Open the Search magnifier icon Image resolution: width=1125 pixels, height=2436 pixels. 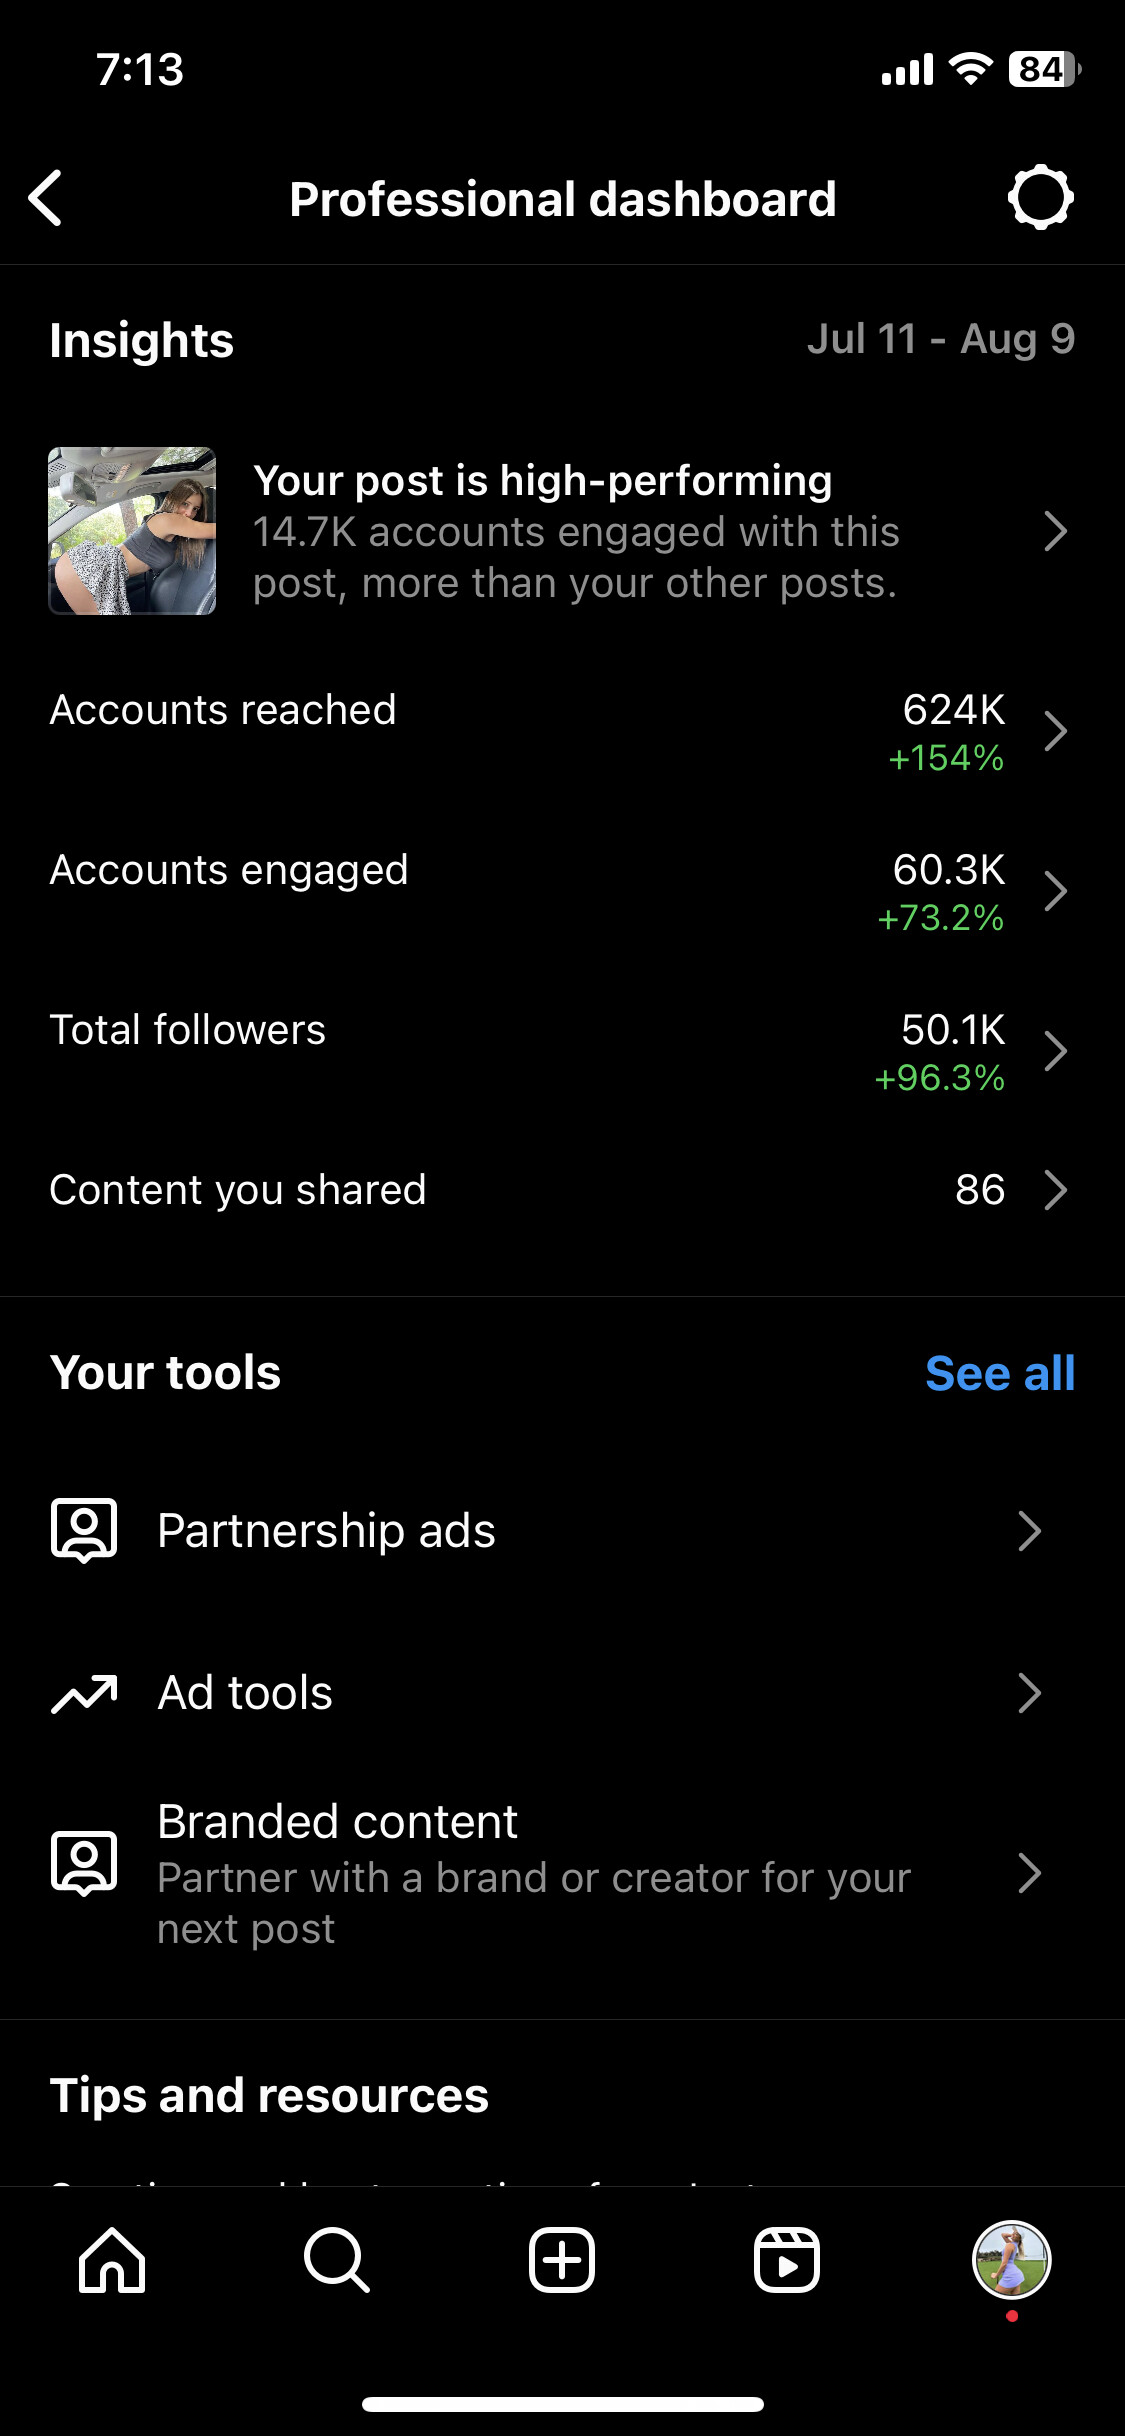click(337, 2260)
